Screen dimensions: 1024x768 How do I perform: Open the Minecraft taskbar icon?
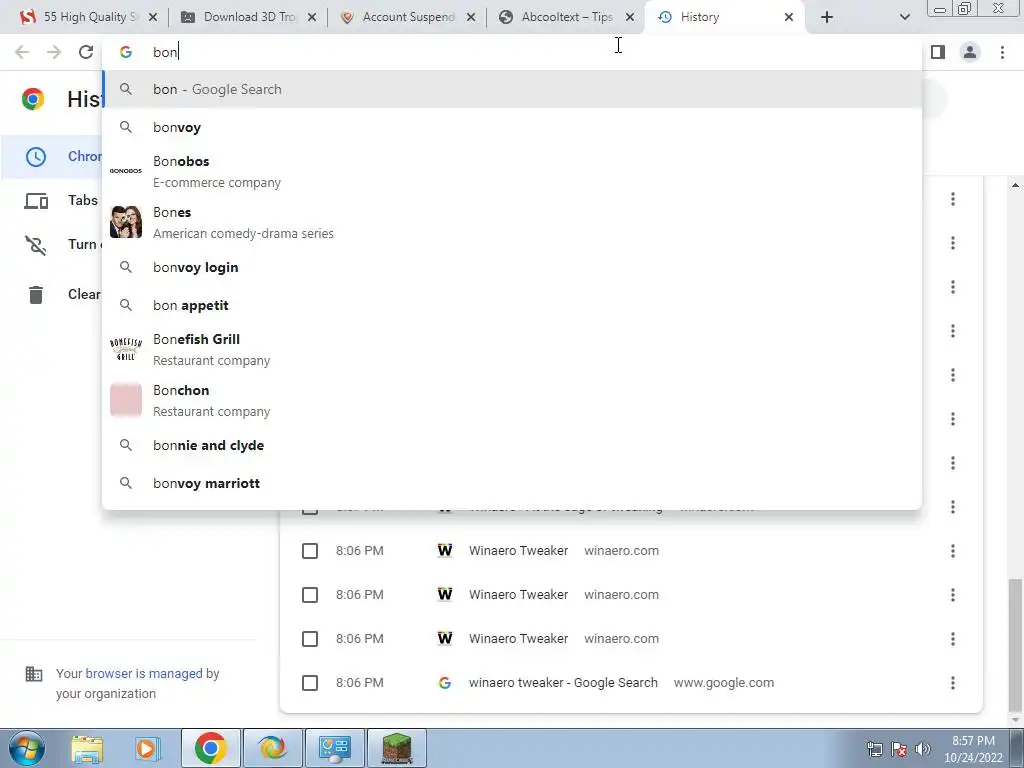(x=397, y=748)
